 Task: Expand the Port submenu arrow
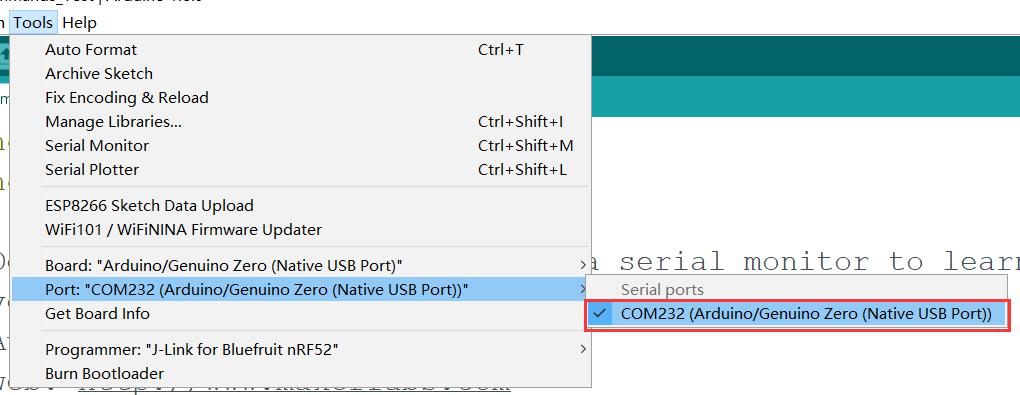click(x=582, y=290)
